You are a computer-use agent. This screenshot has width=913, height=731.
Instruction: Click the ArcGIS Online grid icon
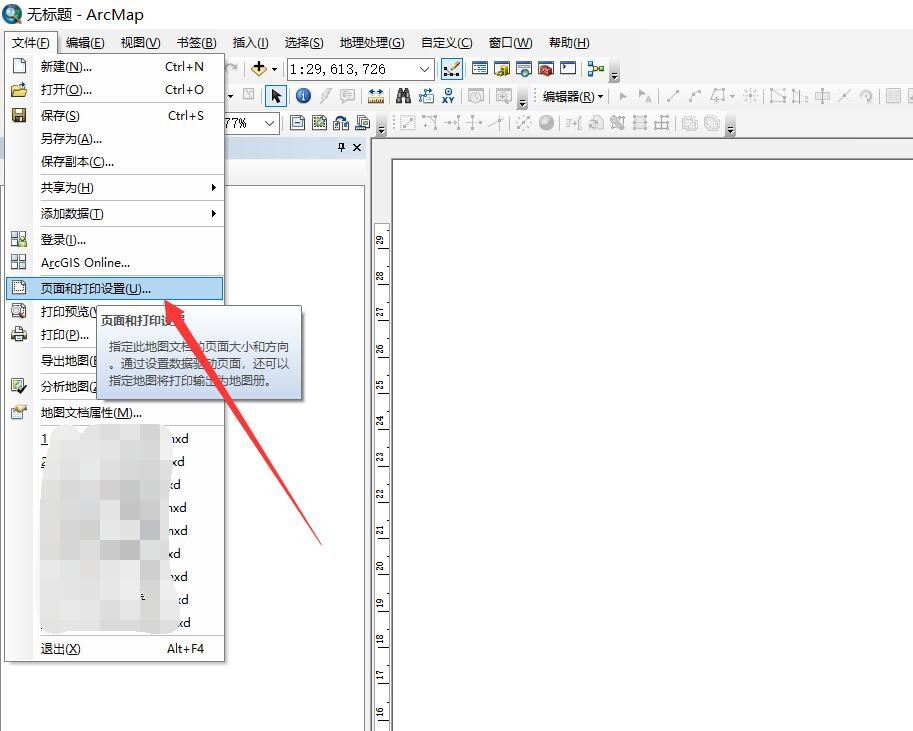(x=19, y=262)
